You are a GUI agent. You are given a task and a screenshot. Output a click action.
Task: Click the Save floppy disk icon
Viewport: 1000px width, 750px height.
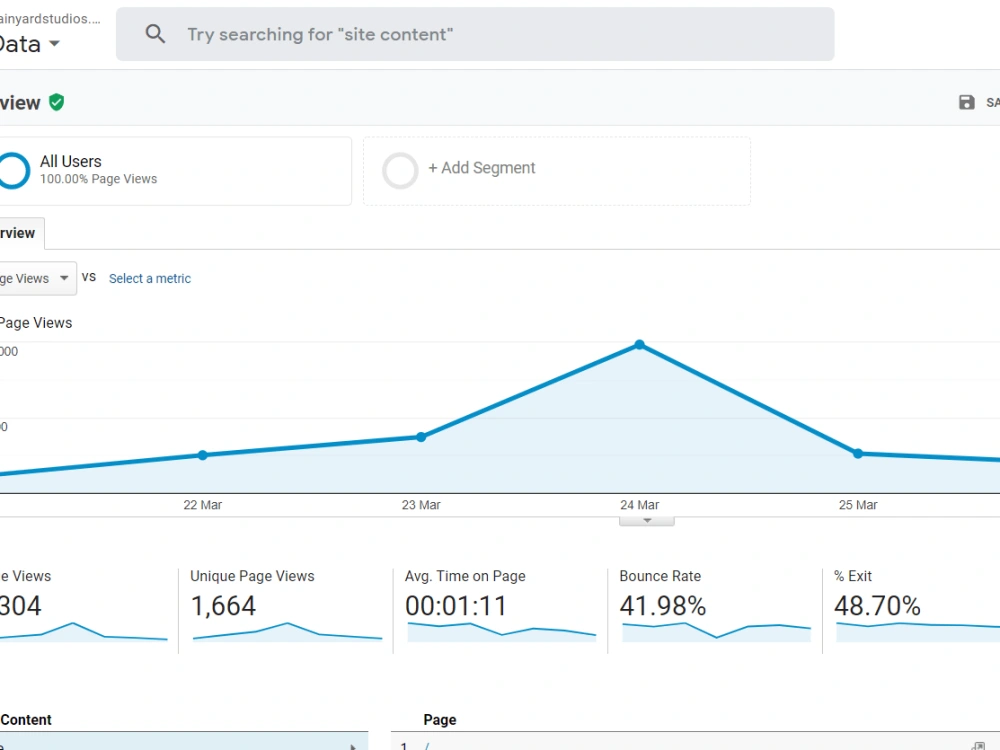tap(966, 102)
